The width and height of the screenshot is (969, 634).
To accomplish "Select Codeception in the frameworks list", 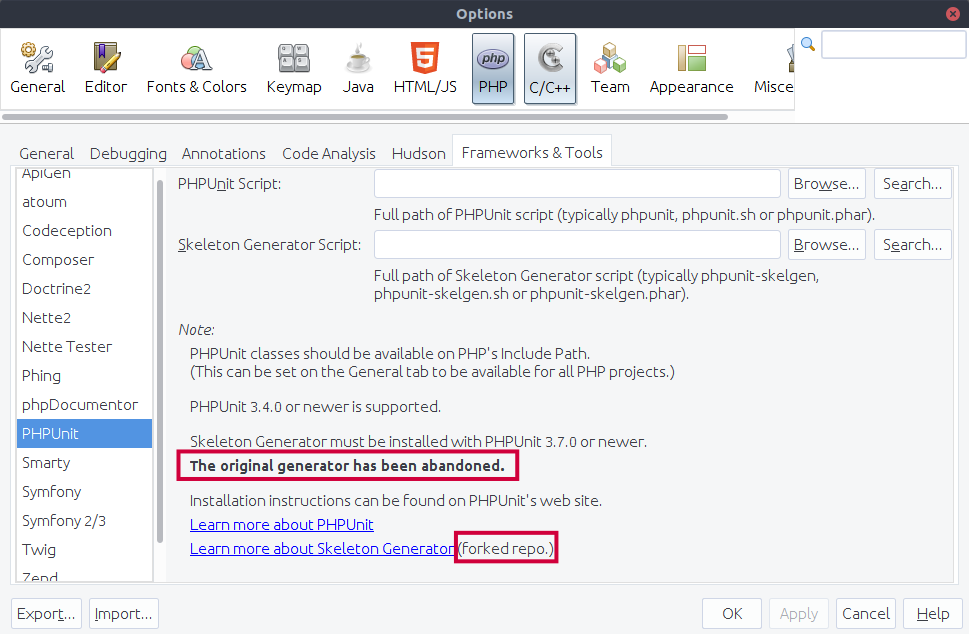I will coord(84,230).
